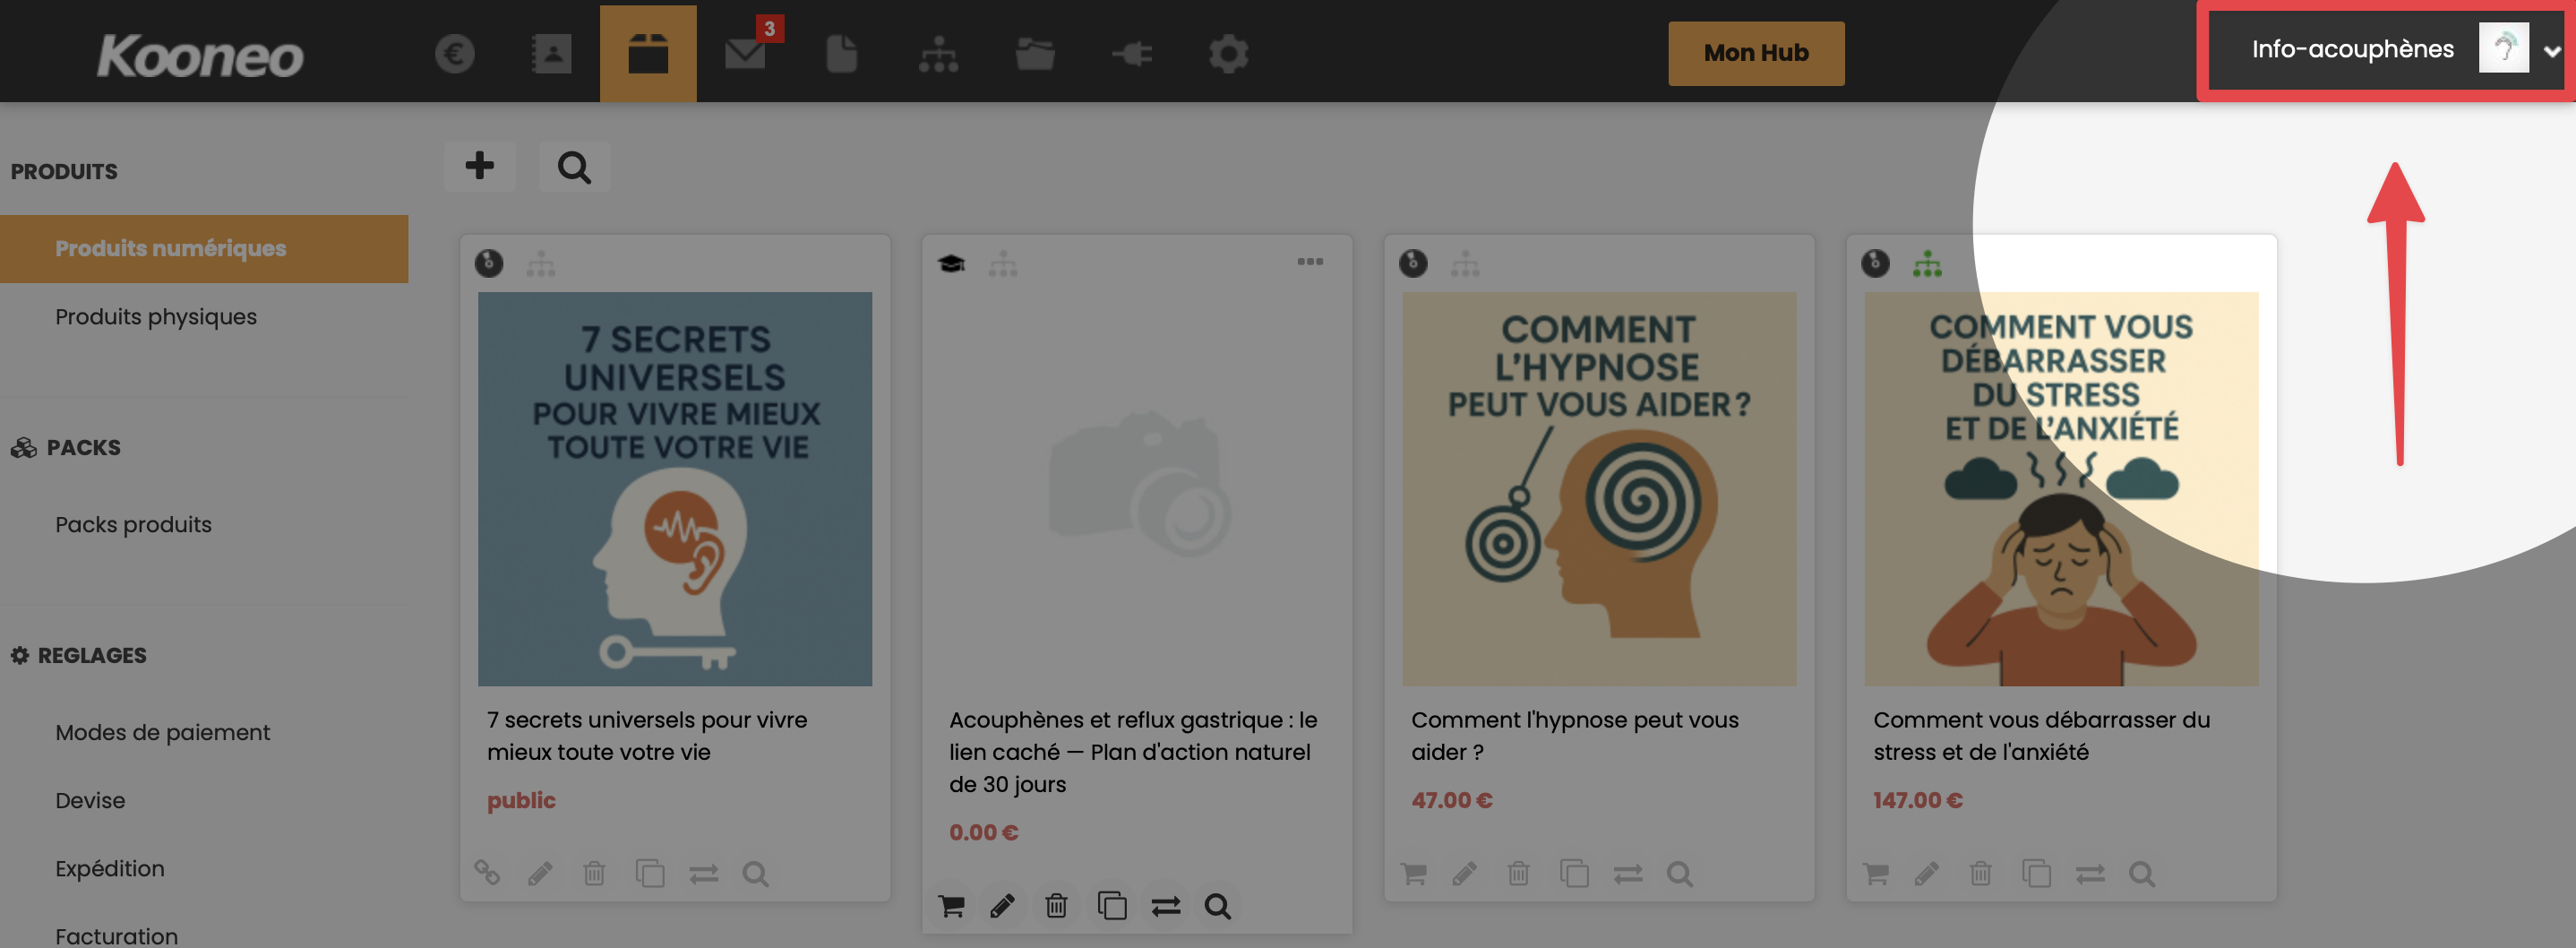Click the link icon on the 7 secrets card

487,873
